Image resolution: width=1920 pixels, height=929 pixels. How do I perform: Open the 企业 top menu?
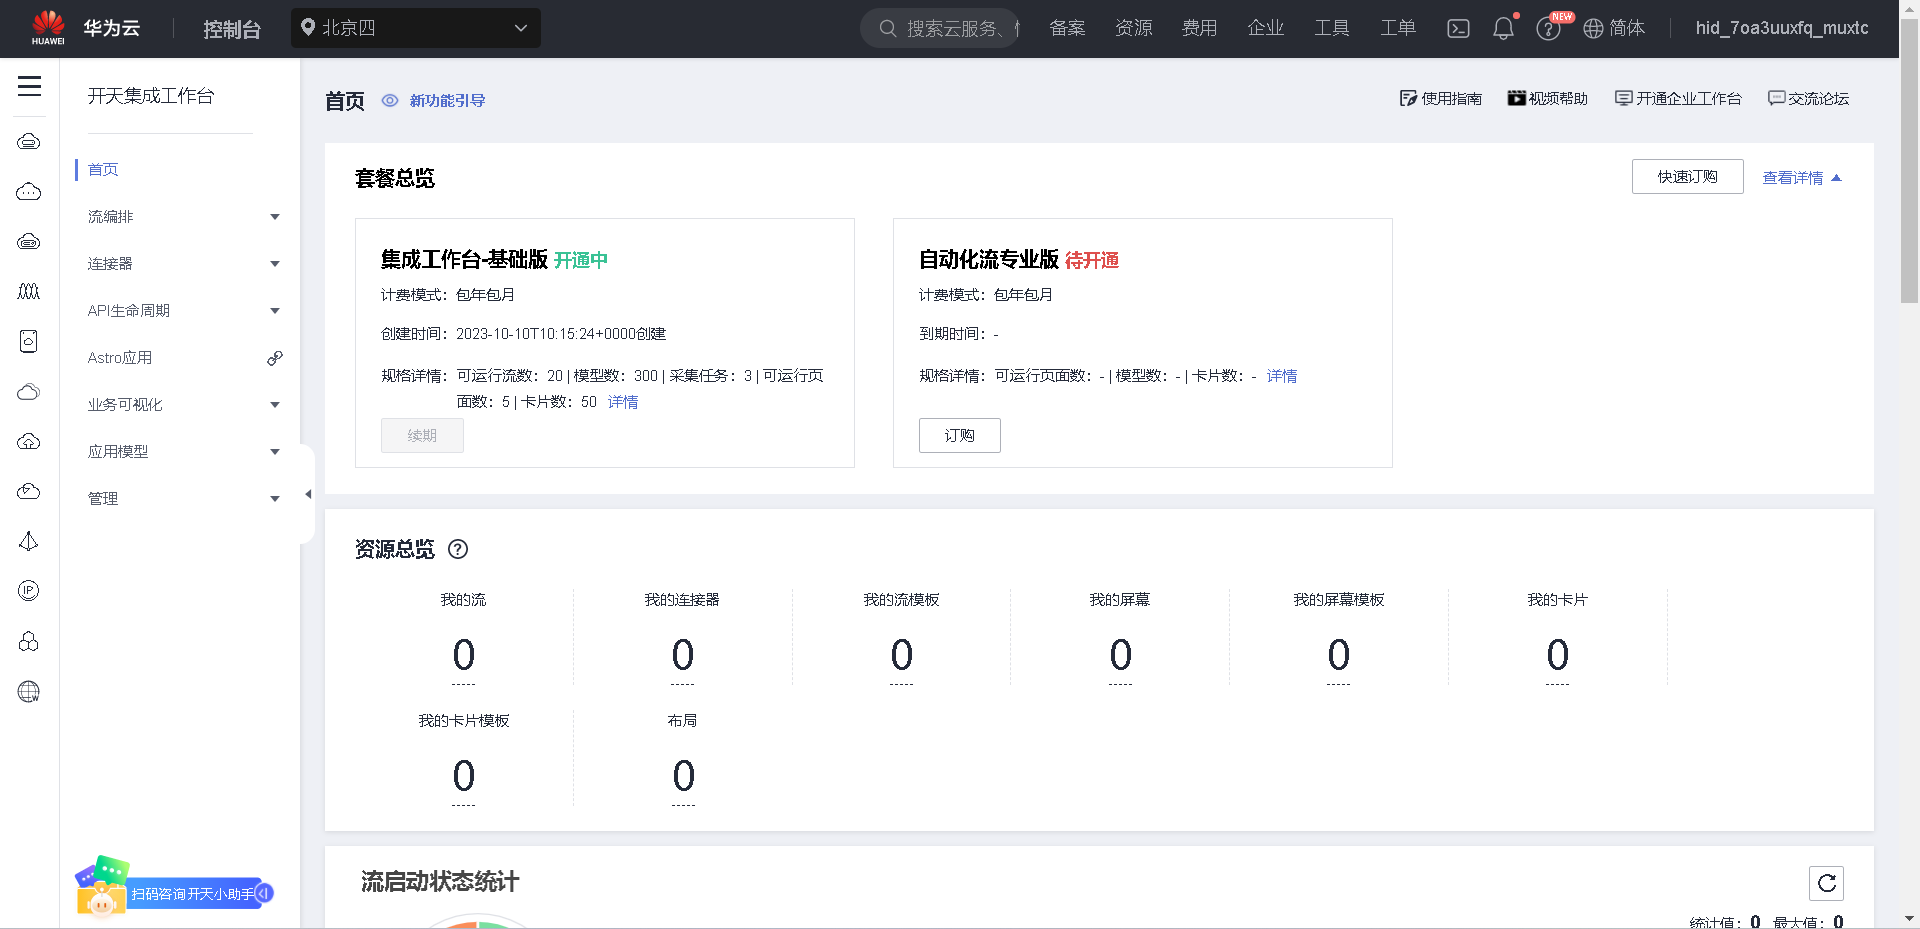pyautogui.click(x=1266, y=28)
